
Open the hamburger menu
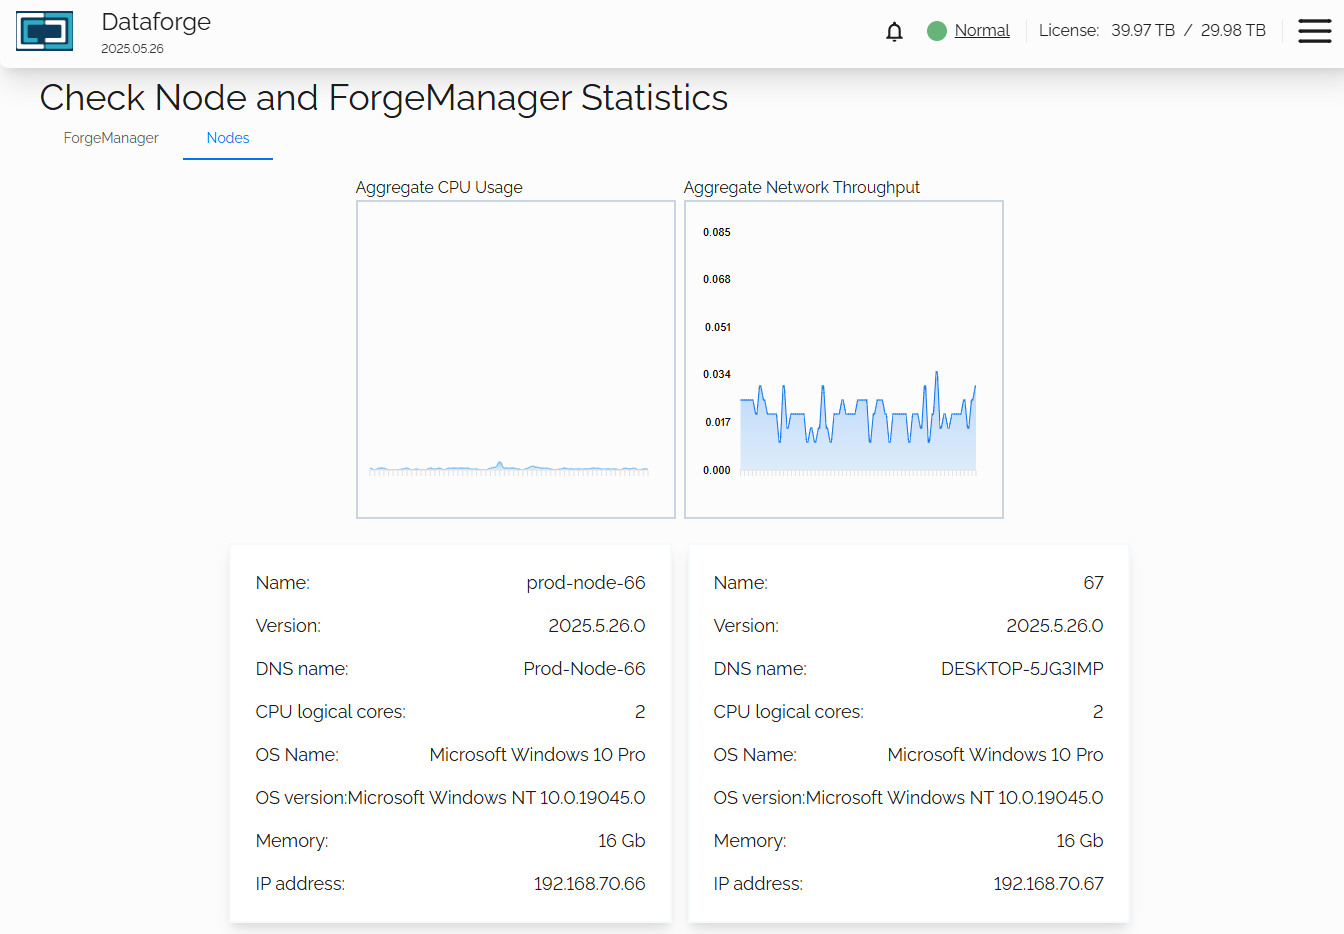point(1314,31)
